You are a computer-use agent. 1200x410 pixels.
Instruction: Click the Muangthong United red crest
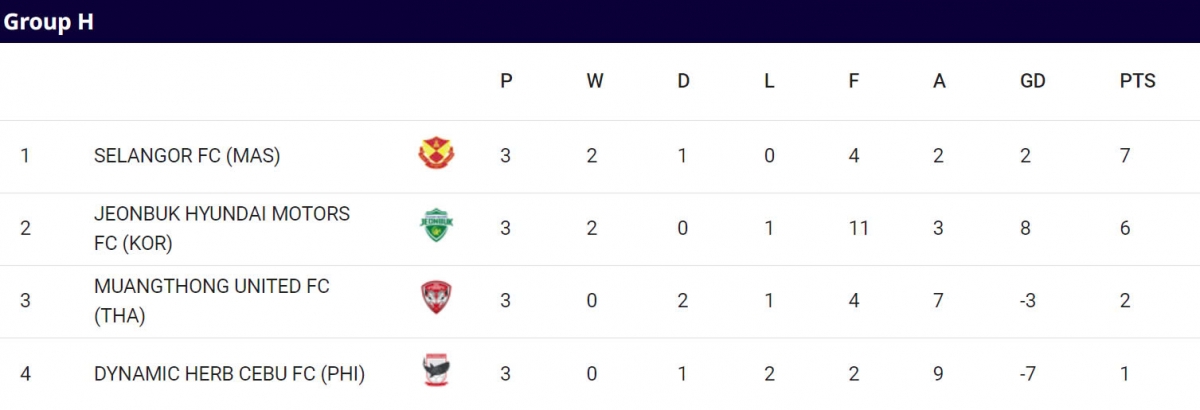436,299
